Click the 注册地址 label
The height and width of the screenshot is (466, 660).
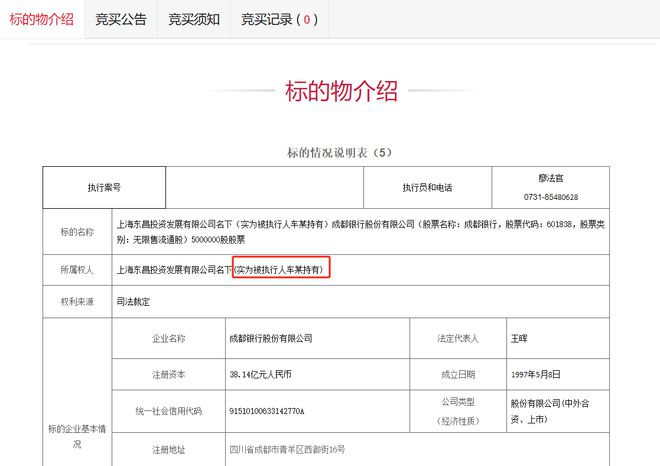(x=168, y=450)
